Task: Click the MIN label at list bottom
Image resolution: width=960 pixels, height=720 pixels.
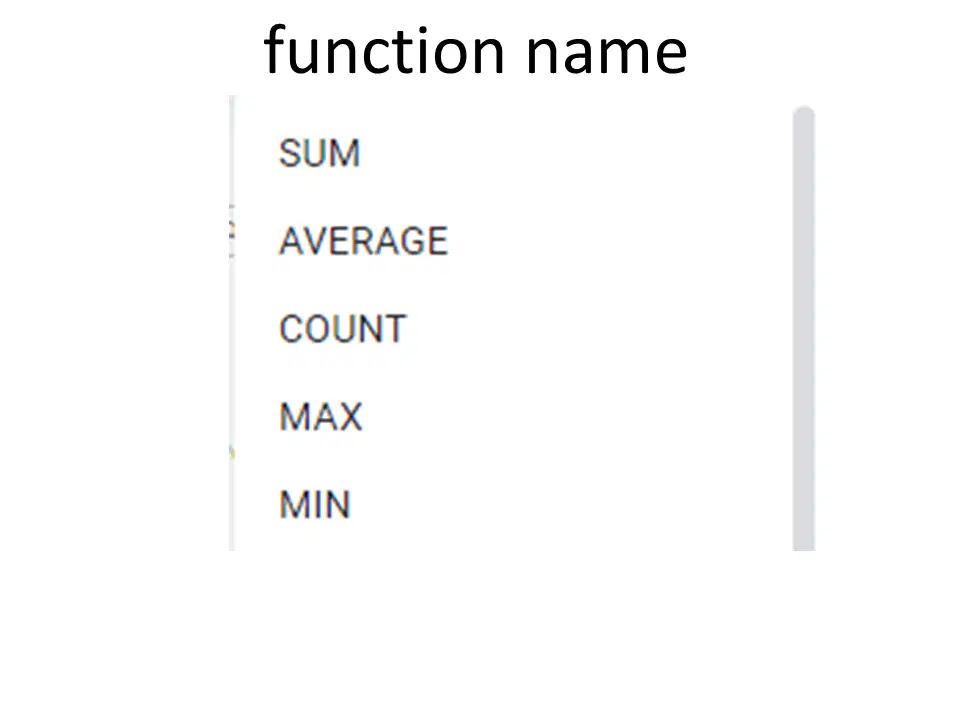Action: pyautogui.click(x=315, y=504)
